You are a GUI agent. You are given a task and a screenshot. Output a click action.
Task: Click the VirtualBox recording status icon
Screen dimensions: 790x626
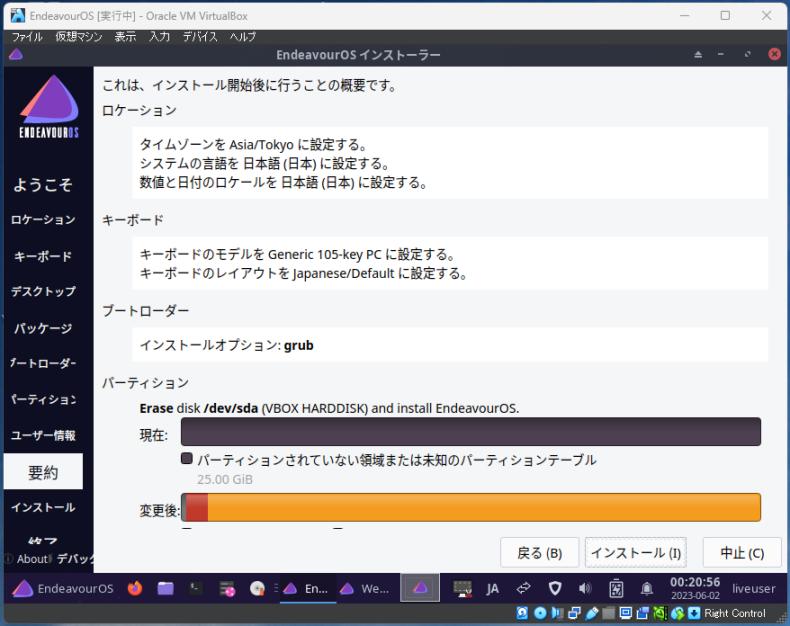click(643, 613)
